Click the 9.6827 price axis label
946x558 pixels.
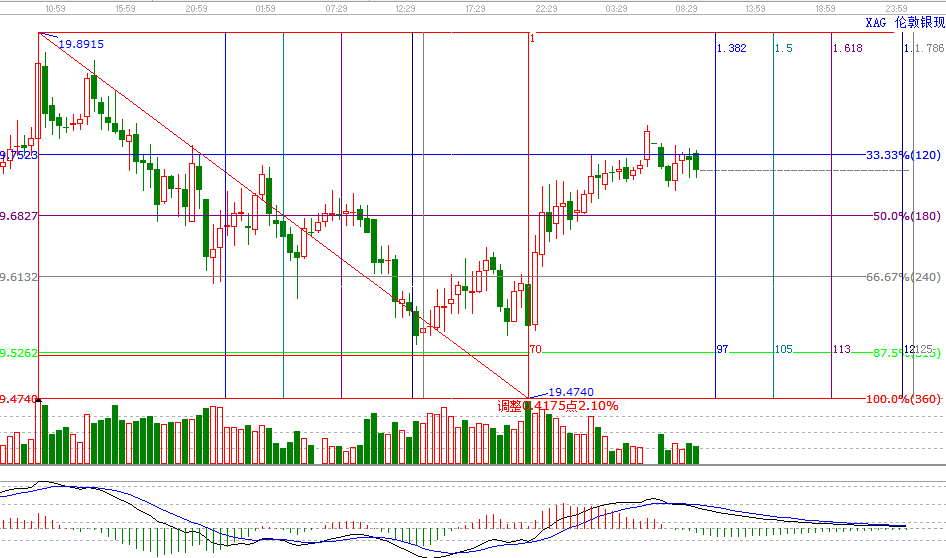(x=19, y=216)
